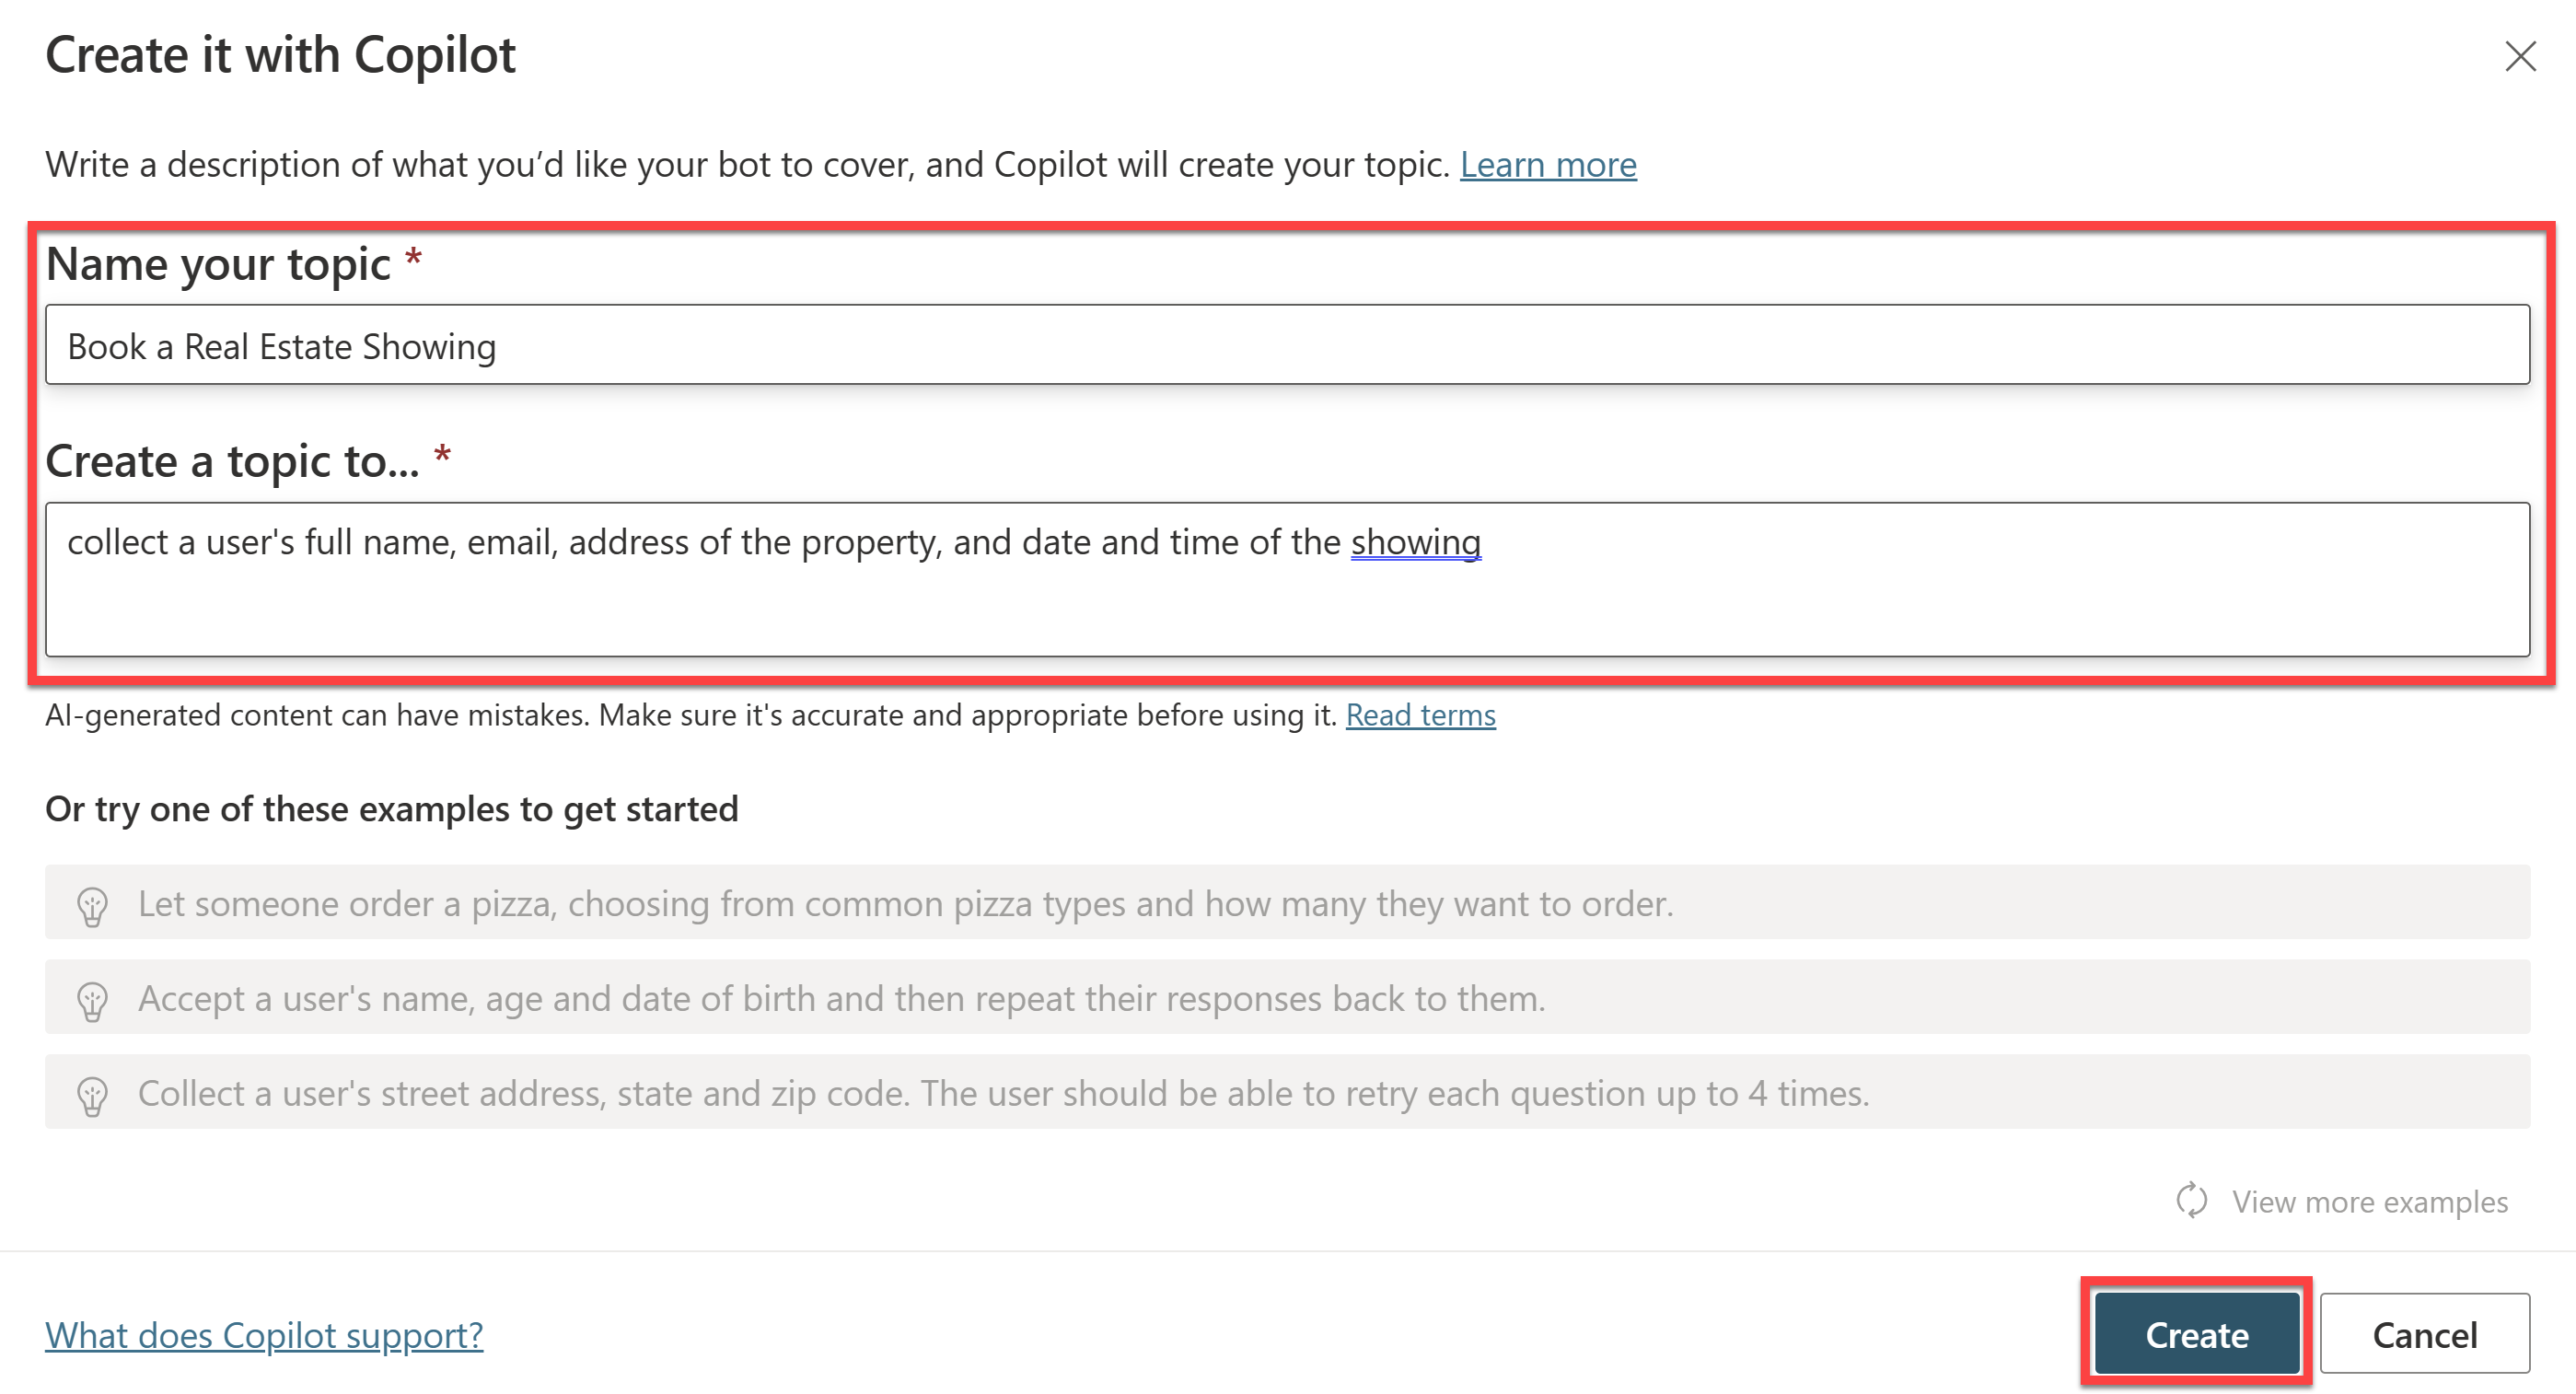Select the street address and zip code example

point(1288,1092)
